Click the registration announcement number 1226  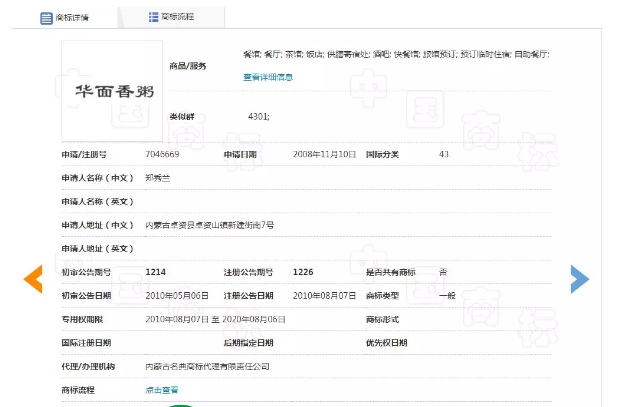coord(302,272)
